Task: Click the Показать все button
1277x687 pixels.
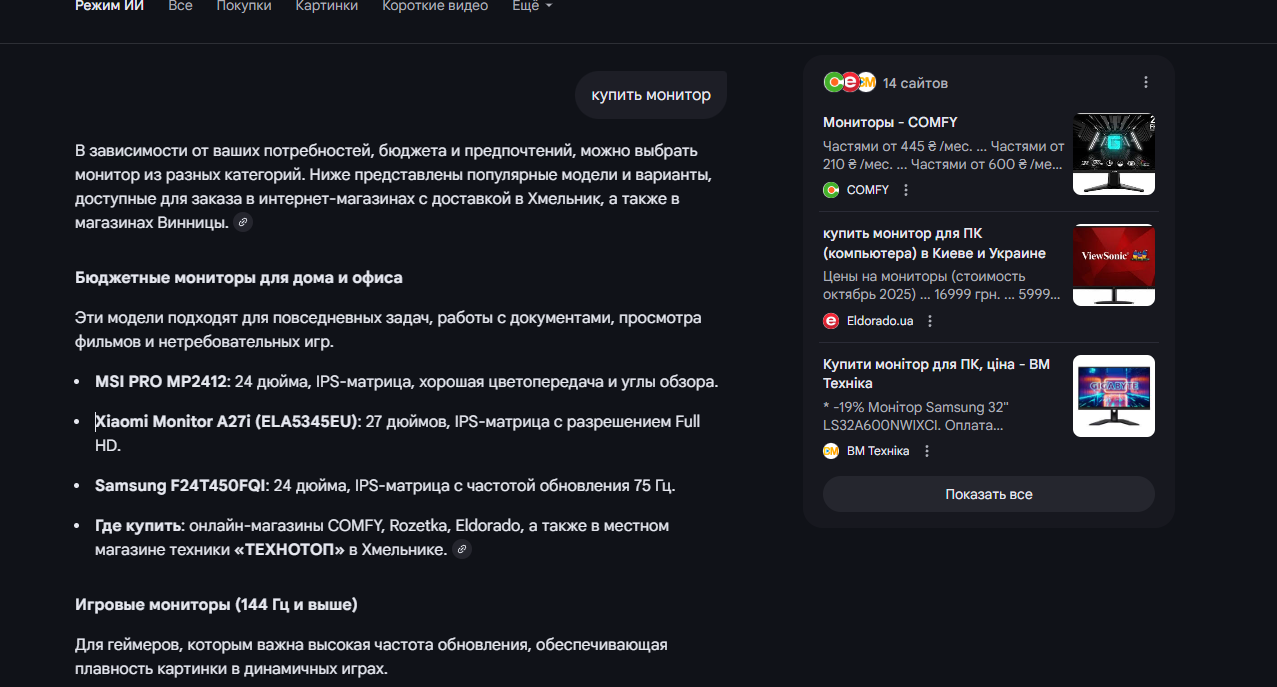Action: 989,494
